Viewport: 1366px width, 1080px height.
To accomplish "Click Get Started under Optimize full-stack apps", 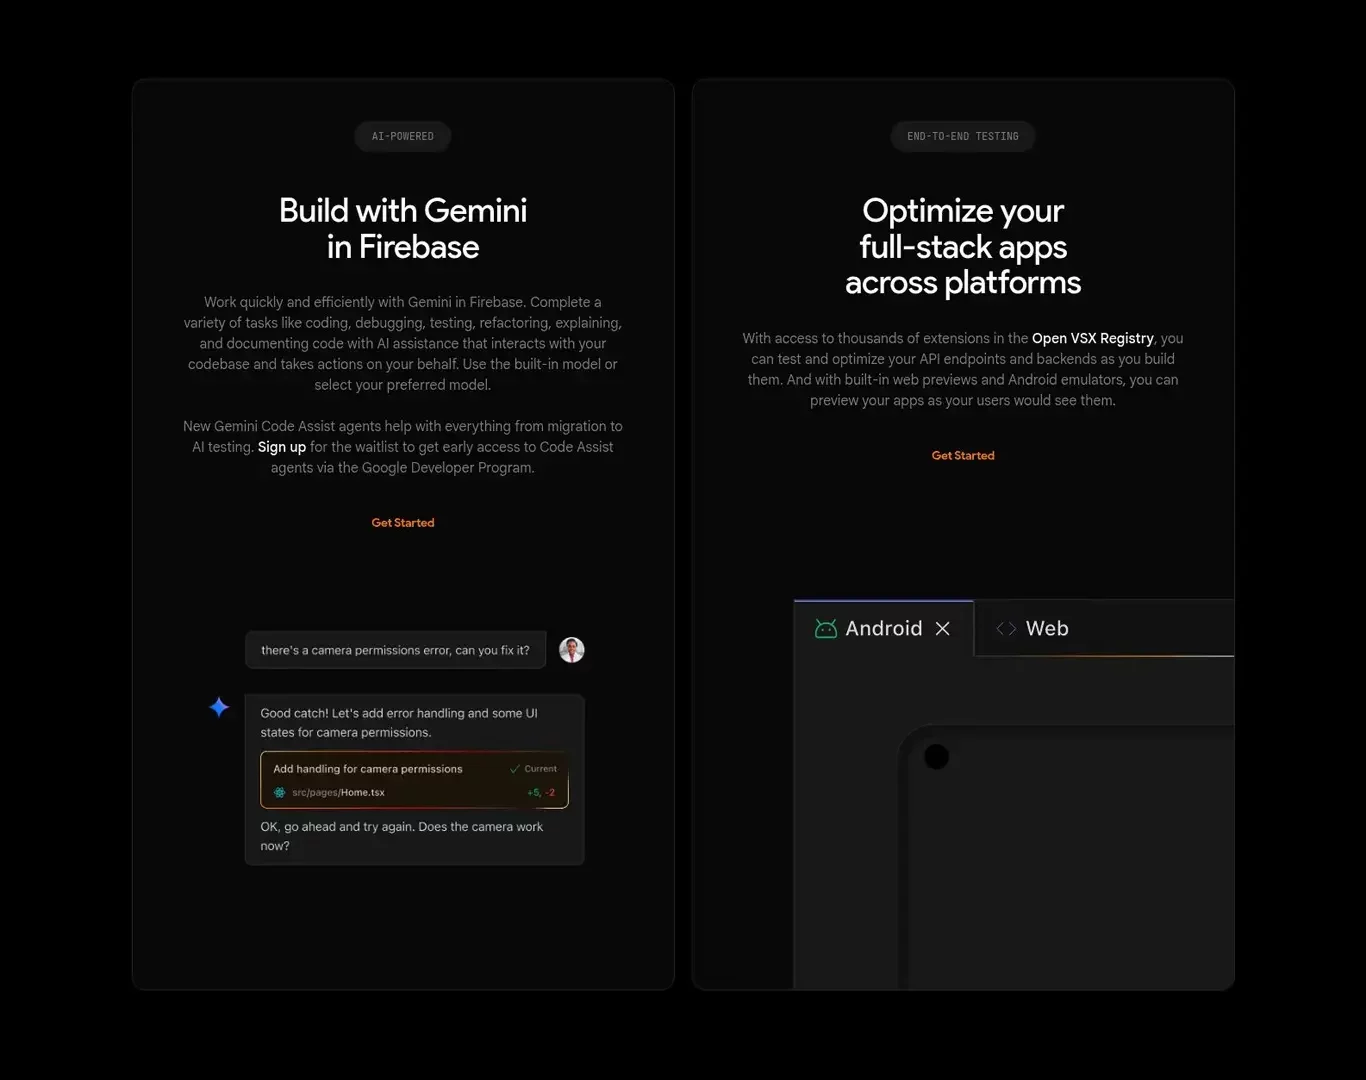I will pyautogui.click(x=963, y=456).
